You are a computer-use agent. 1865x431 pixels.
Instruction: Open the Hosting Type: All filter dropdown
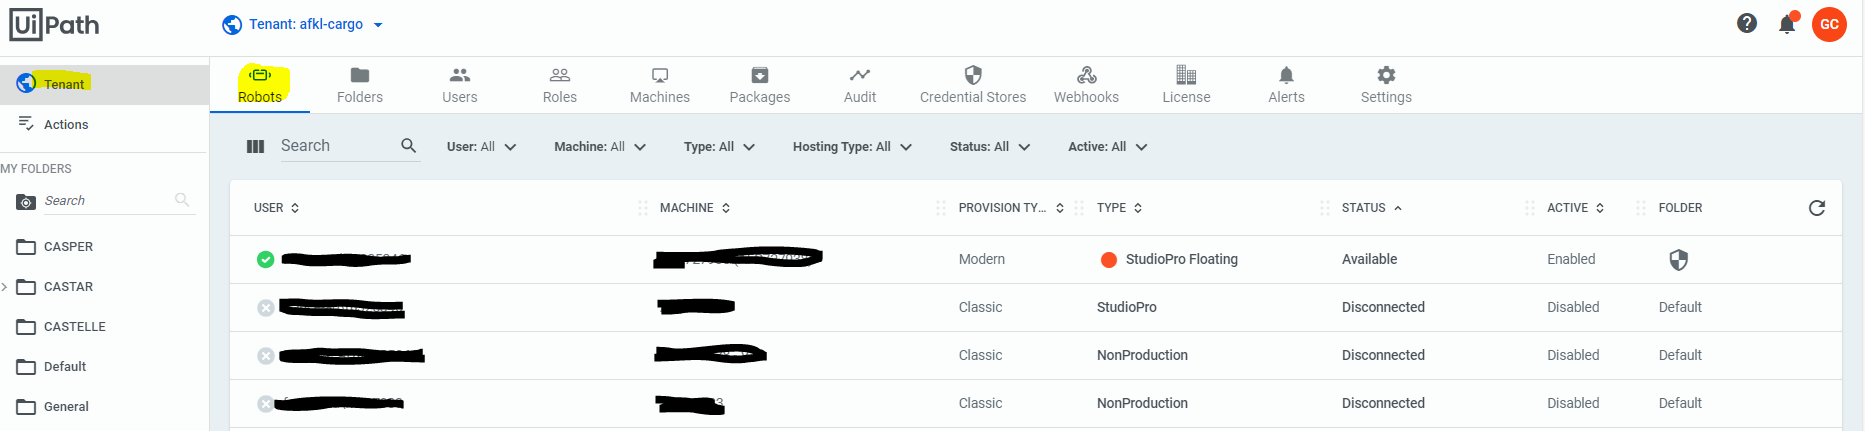(852, 147)
